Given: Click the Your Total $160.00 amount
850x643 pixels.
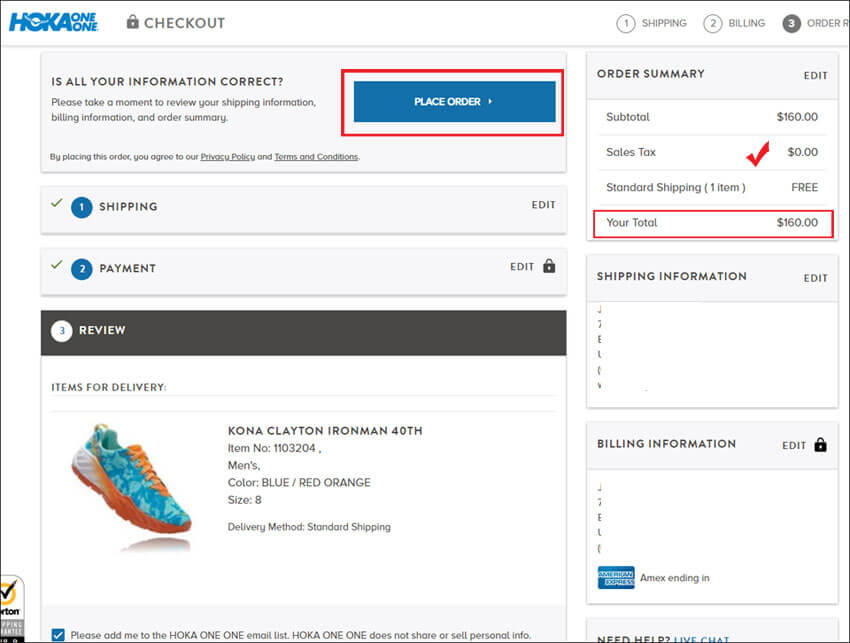Looking at the screenshot, I should [x=797, y=223].
